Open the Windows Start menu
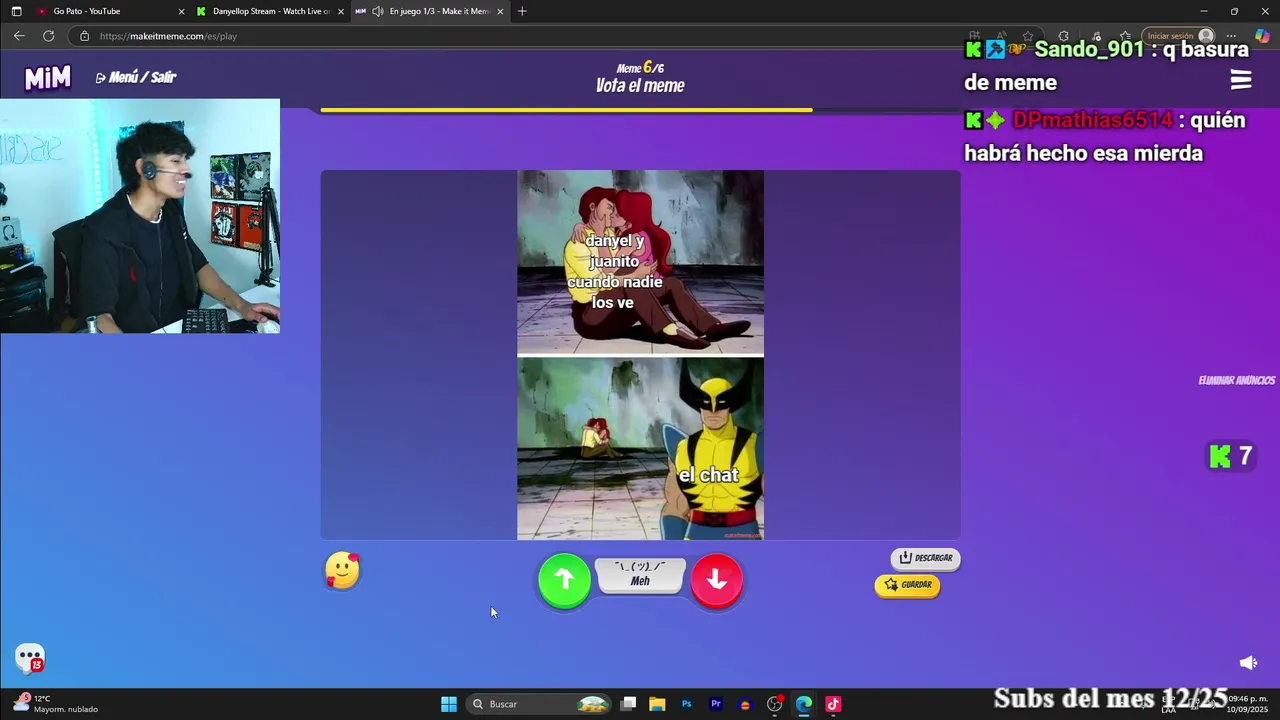 (449, 704)
